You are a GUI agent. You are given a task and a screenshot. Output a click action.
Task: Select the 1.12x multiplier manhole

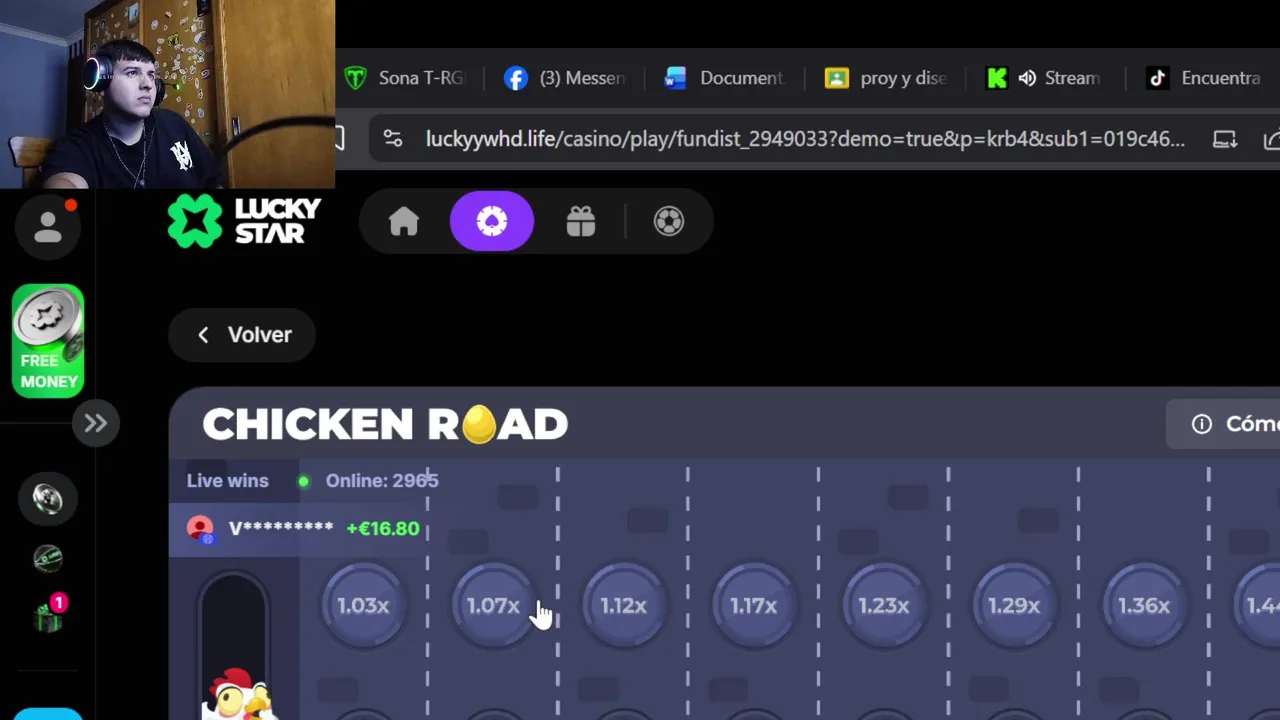[623, 606]
